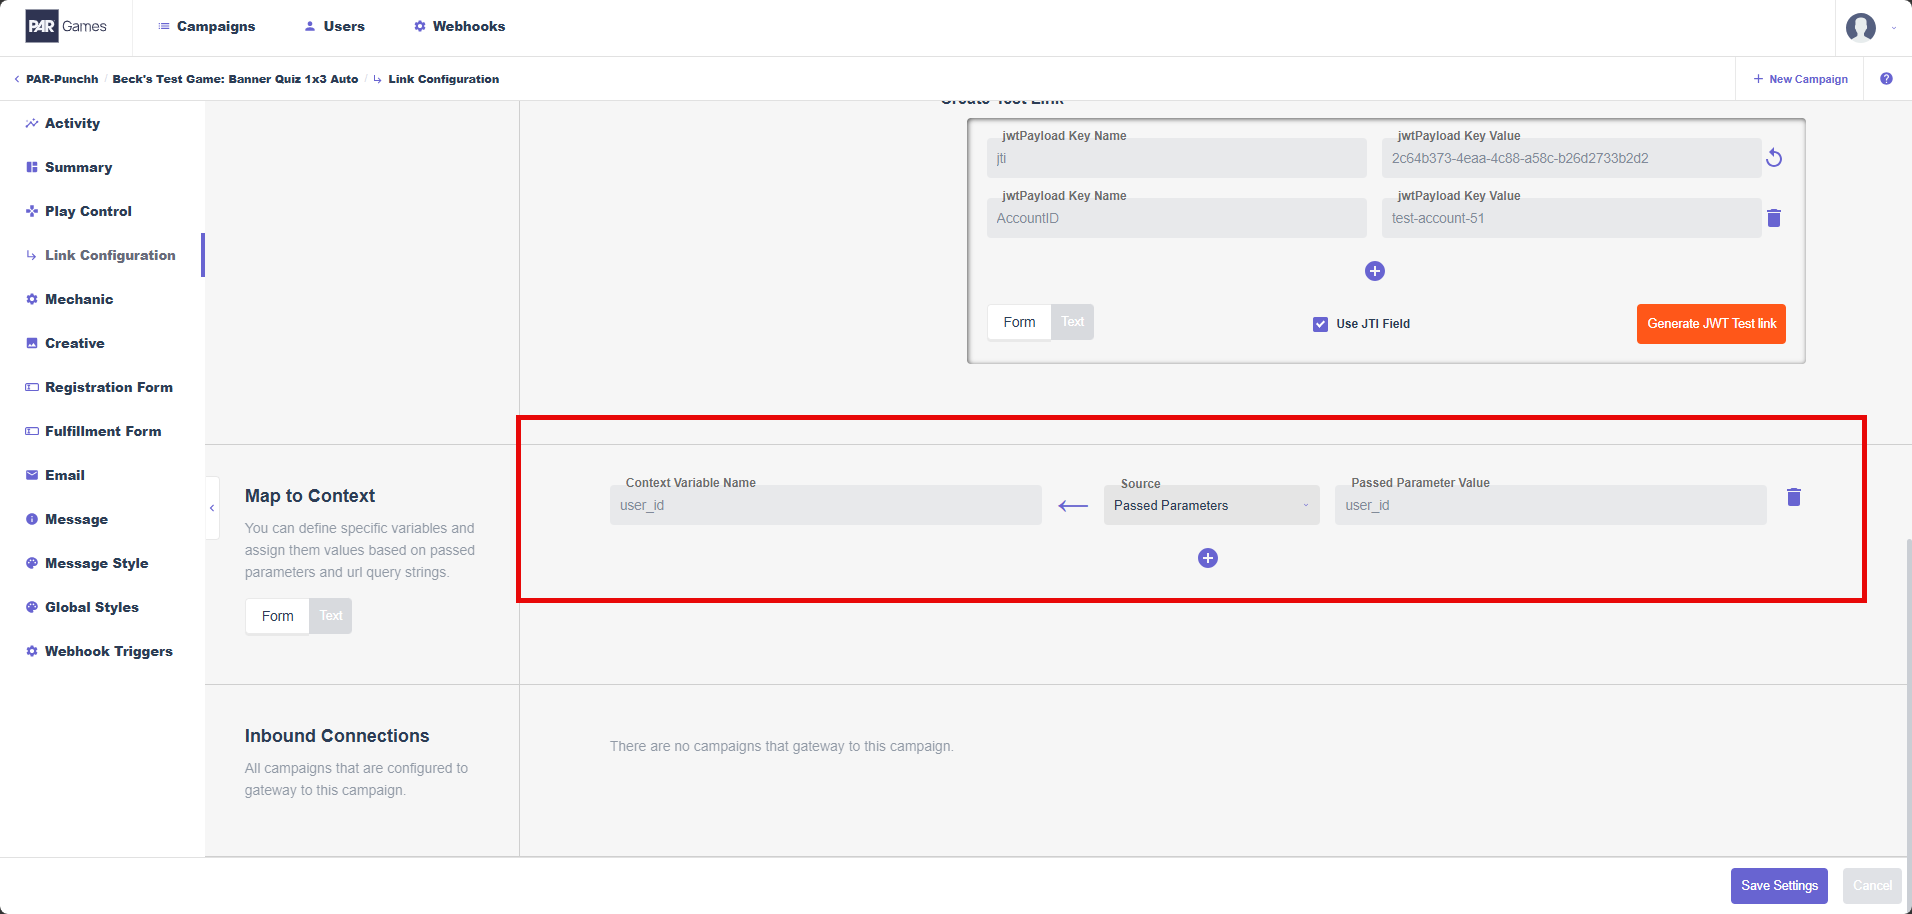Delete the AccountID jwtPayload row
This screenshot has height=914, width=1912.
click(1774, 218)
